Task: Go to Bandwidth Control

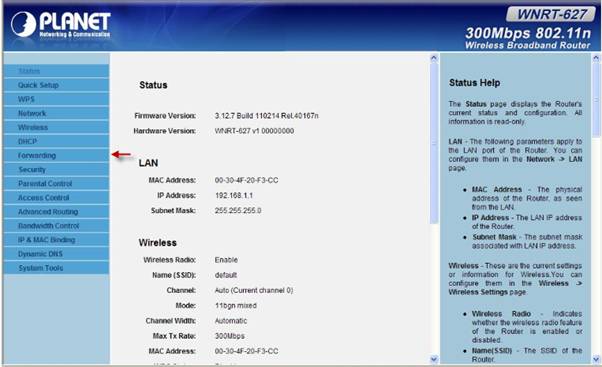Action: coord(56,226)
